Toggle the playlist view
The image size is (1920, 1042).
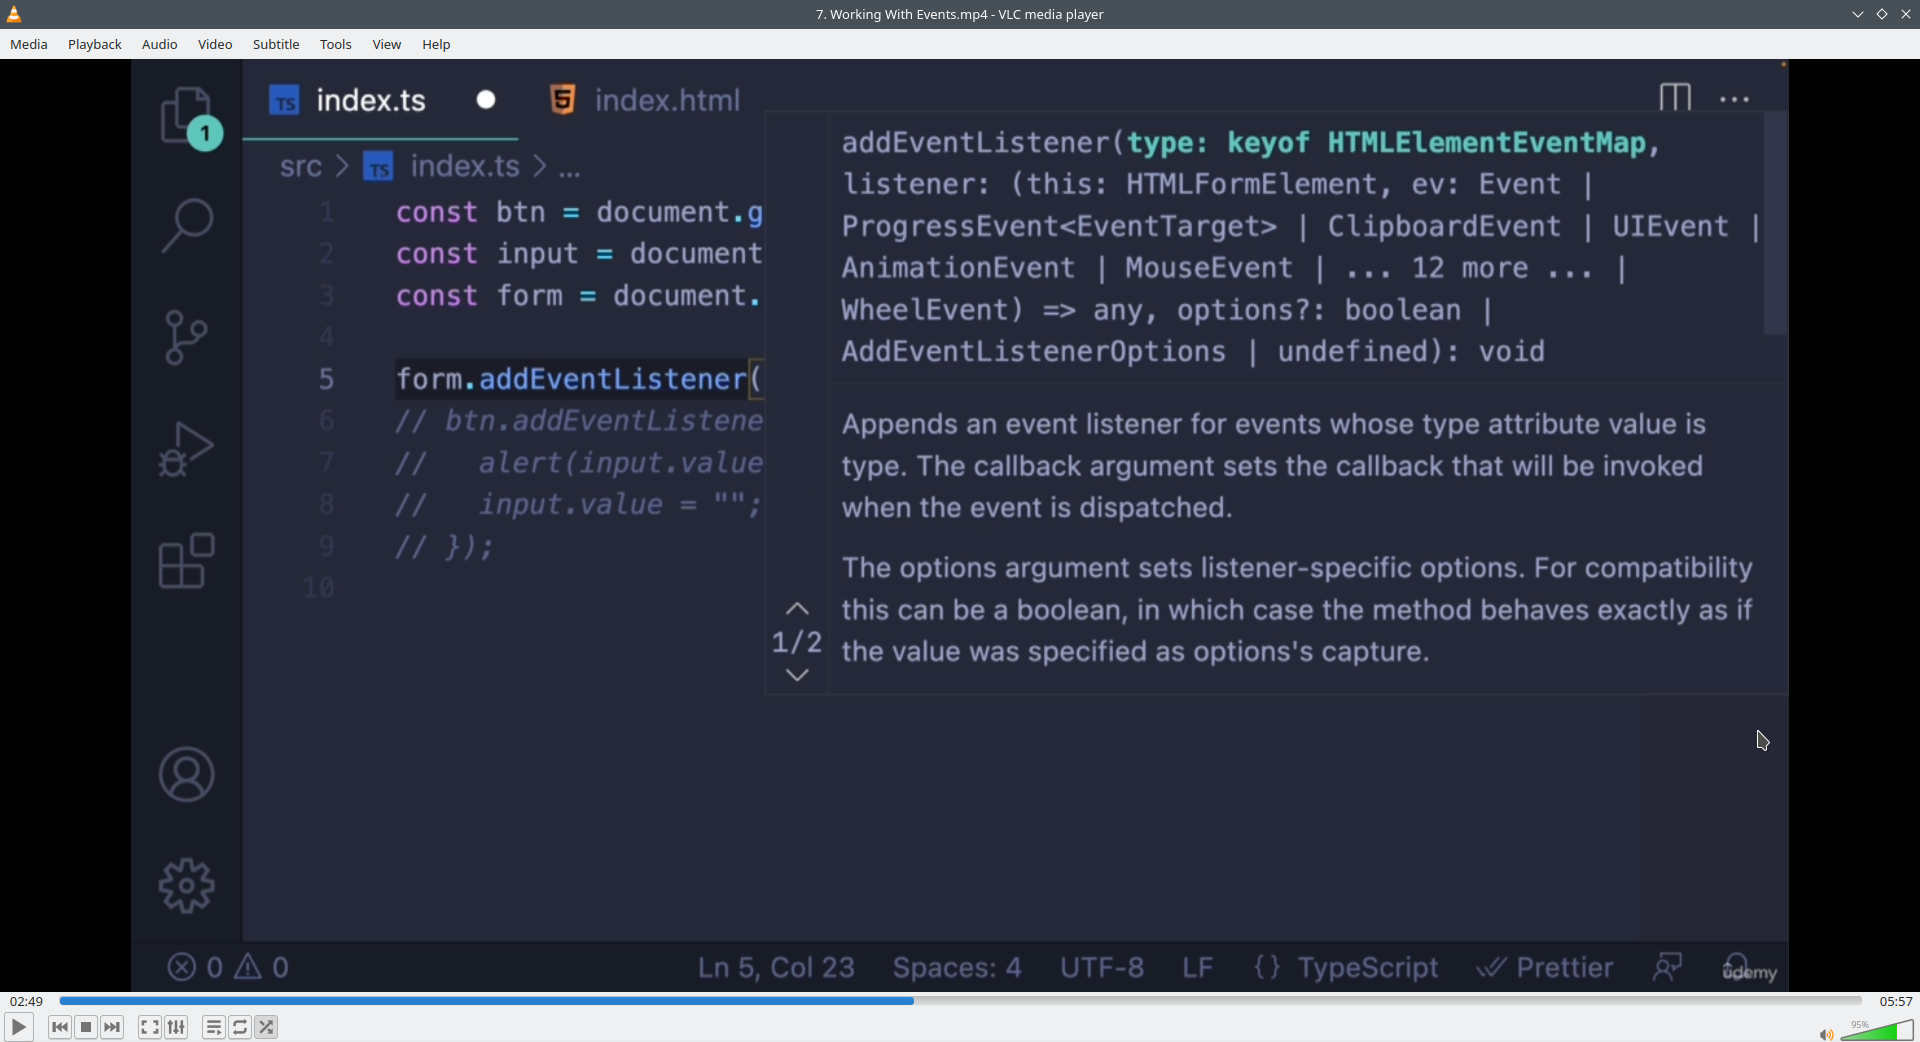[214, 1027]
